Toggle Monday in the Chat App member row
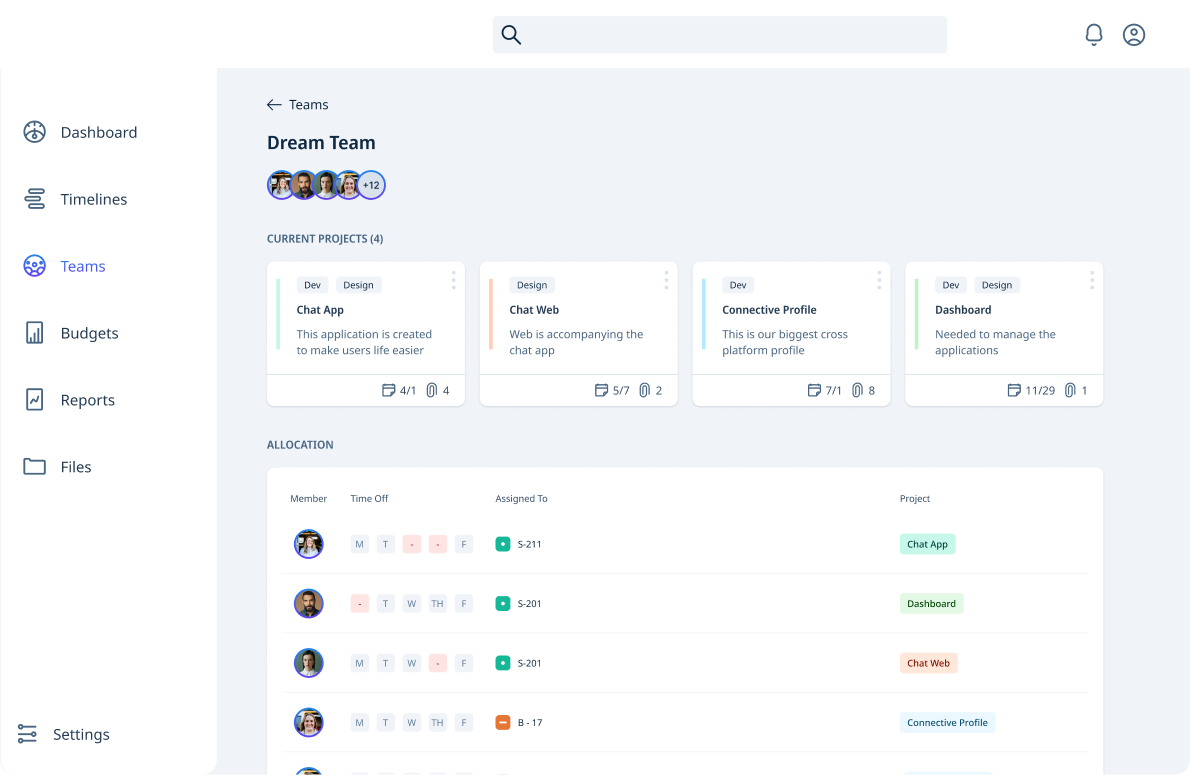This screenshot has height=776, width=1190. click(360, 544)
